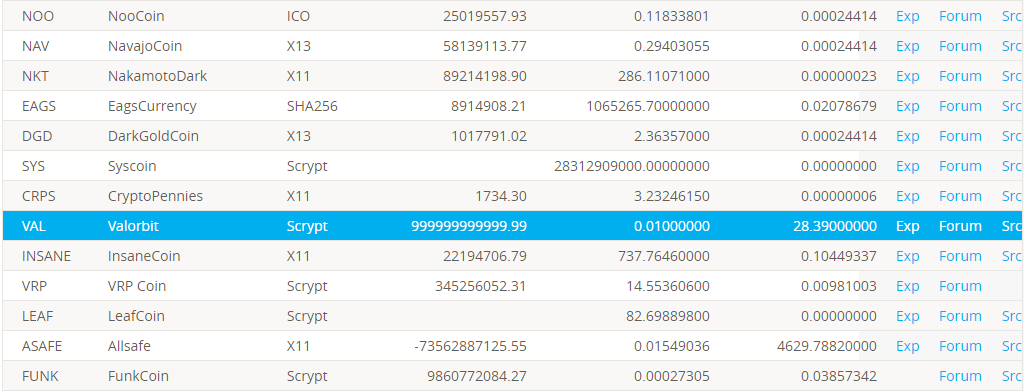
Task: Select the Syscoin row name
Action: pos(132,166)
